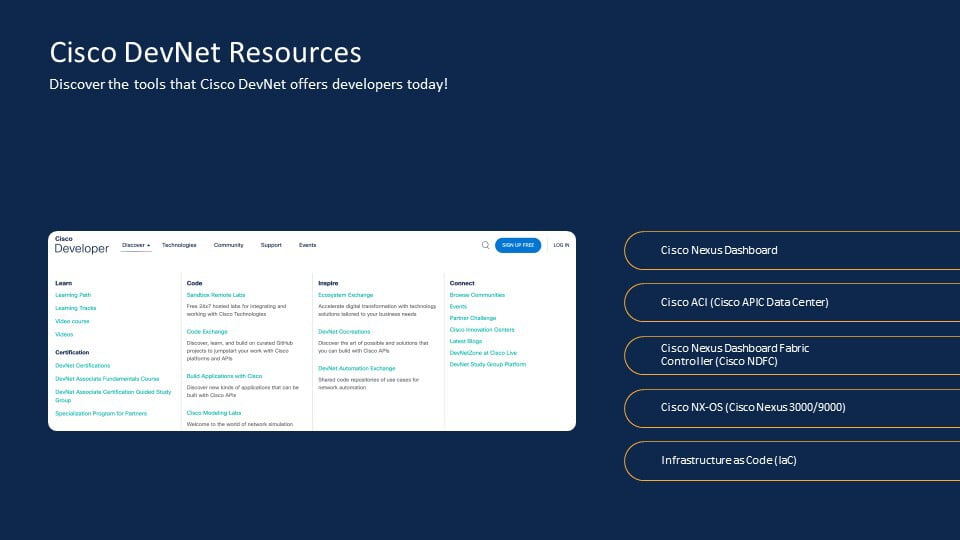The image size is (960, 540).
Task: Open the Discover dropdown menu
Action: click(136, 245)
